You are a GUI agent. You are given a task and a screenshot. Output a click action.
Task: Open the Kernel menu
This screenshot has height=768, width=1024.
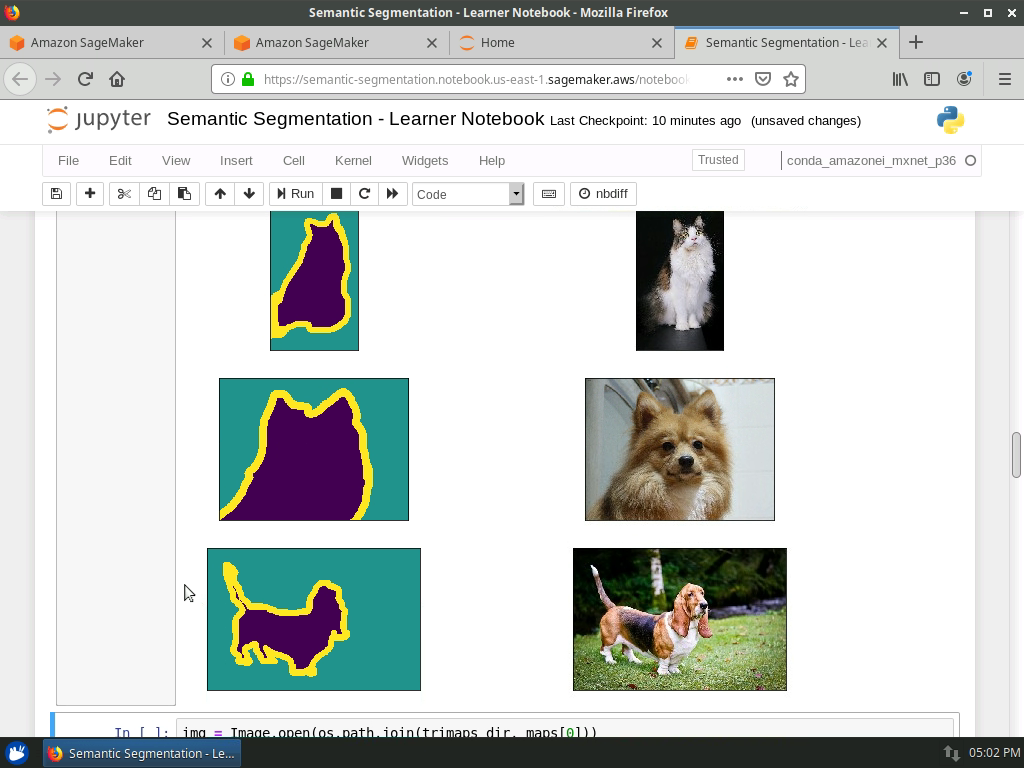click(353, 161)
